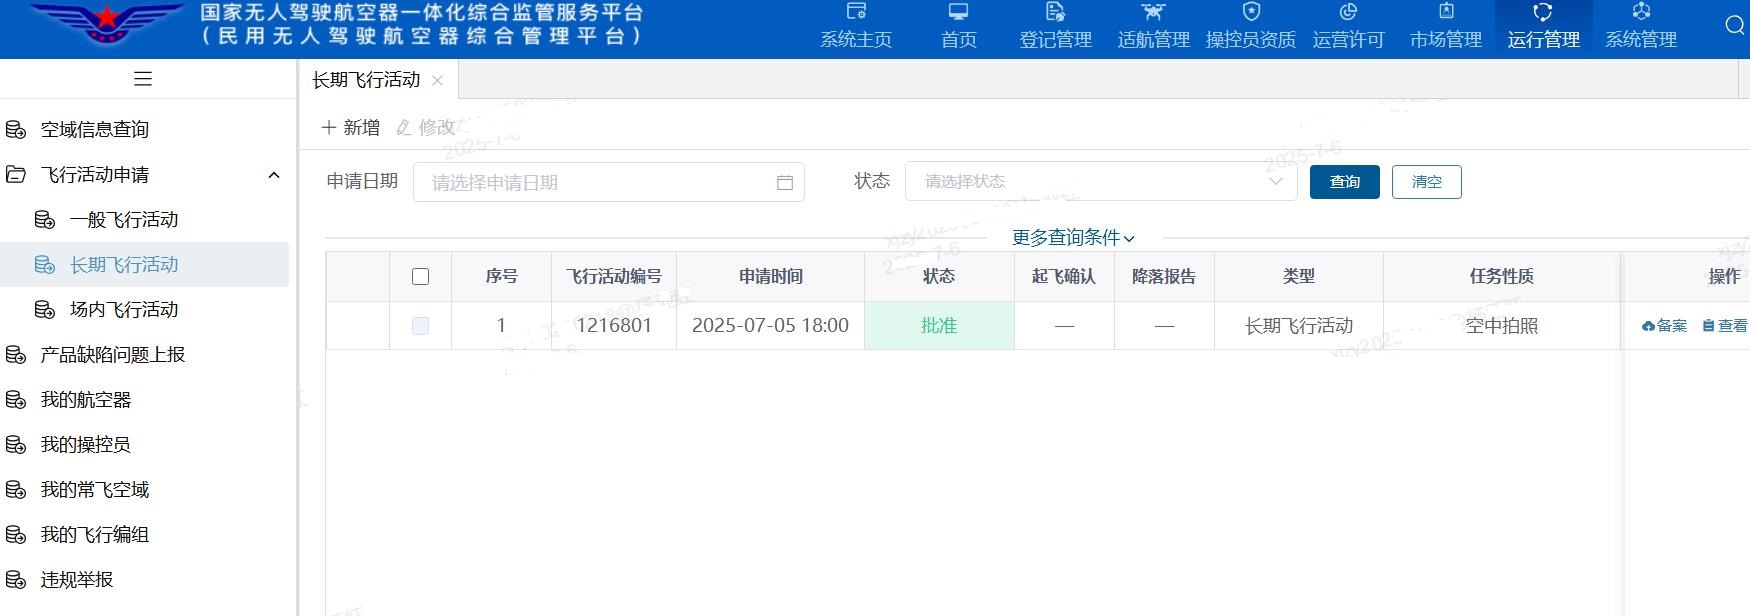Open 我的航空器 in sidebar

tap(86, 400)
